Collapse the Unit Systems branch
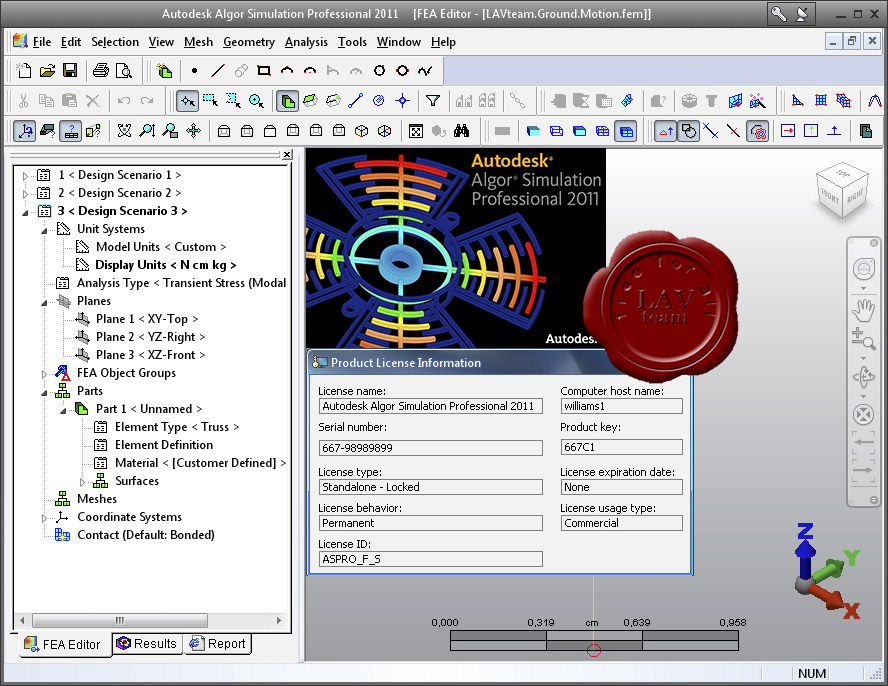This screenshot has width=888, height=686. pos(44,231)
